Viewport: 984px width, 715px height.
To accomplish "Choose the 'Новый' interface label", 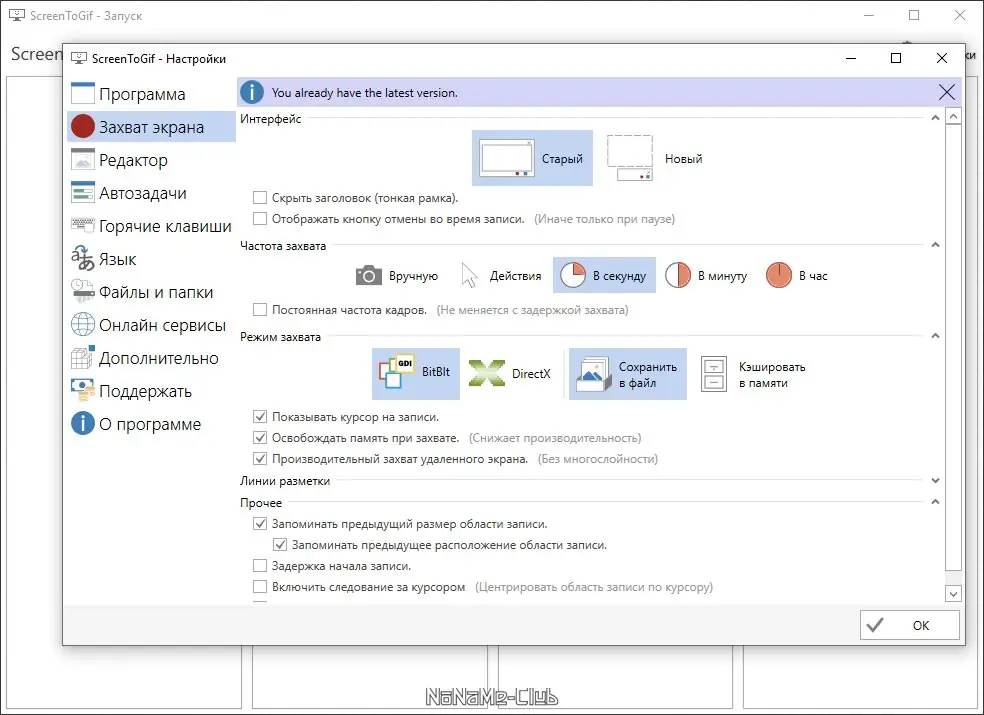I will coord(683,159).
